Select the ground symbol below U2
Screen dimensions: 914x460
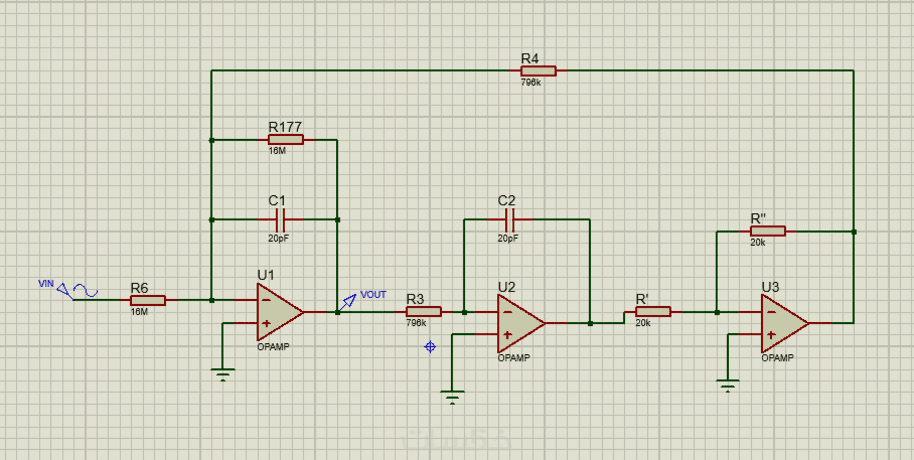pyautogui.click(x=452, y=397)
